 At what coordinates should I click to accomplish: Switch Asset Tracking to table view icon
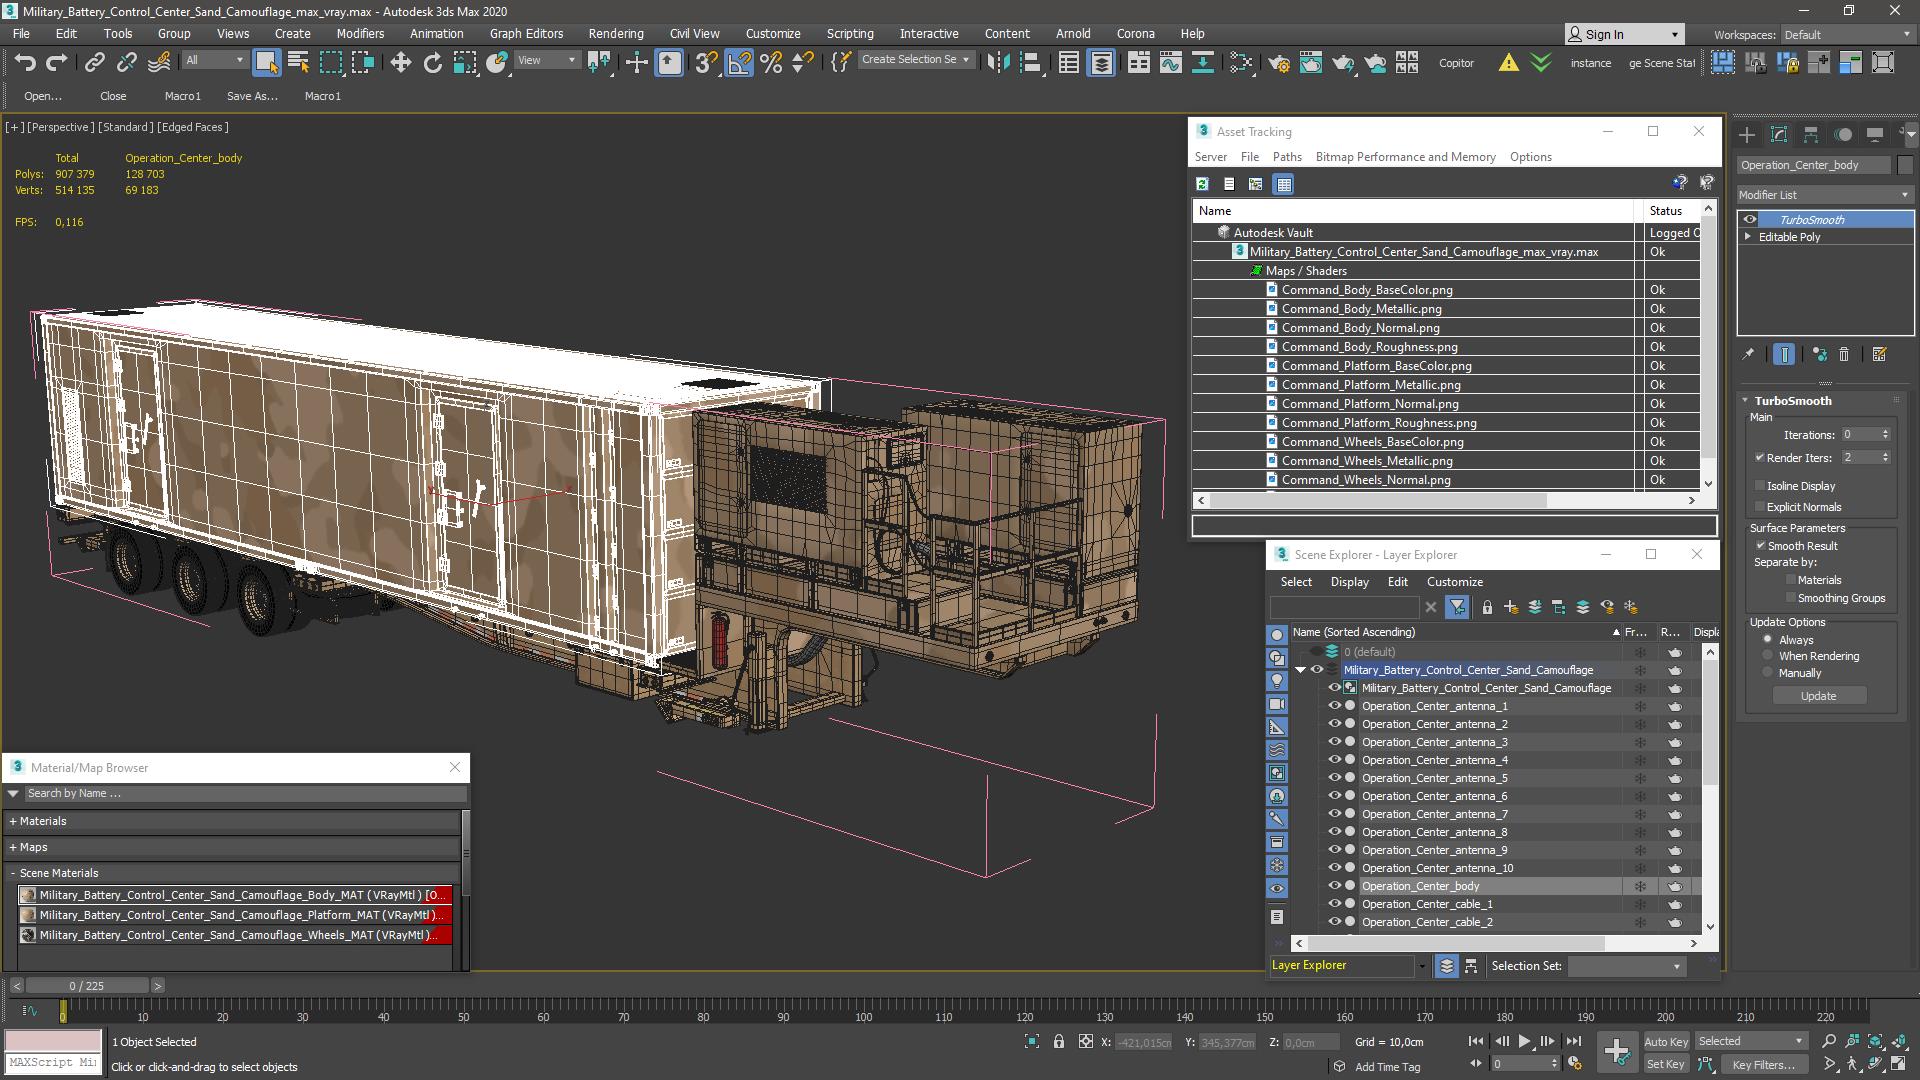(1284, 184)
